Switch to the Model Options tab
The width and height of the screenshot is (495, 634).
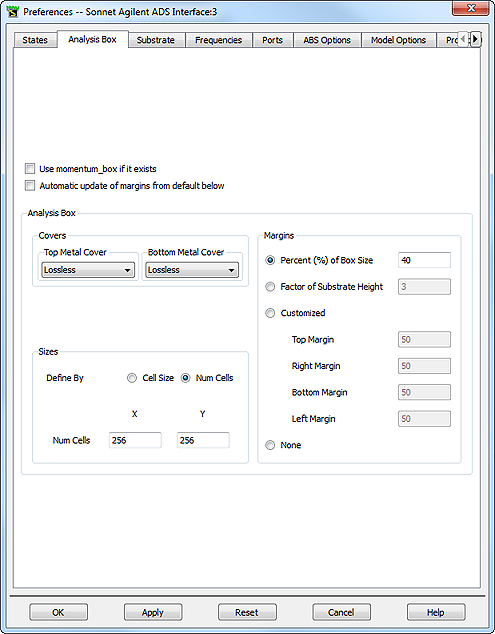point(398,40)
